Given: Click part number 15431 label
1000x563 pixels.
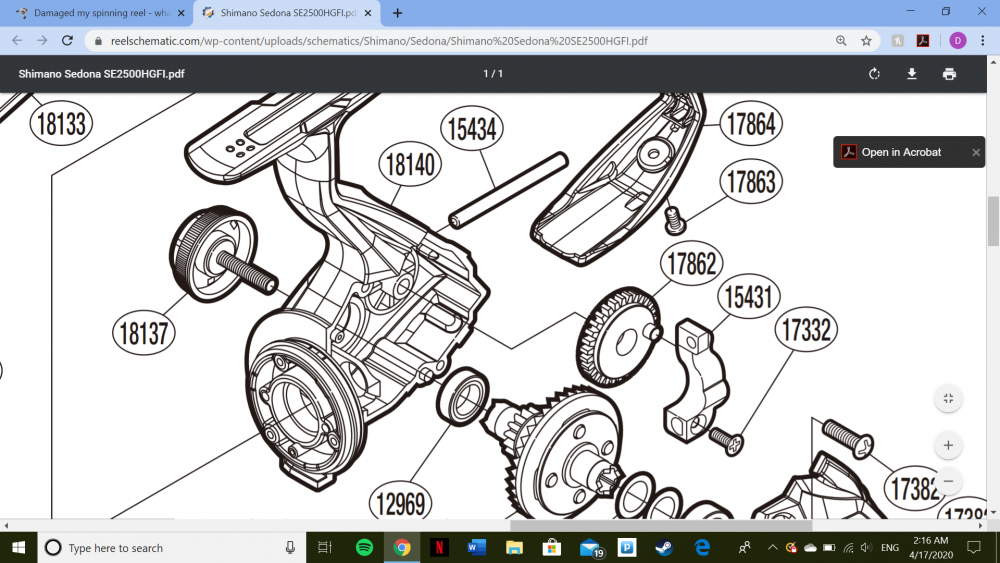Looking at the screenshot, I should [x=748, y=296].
